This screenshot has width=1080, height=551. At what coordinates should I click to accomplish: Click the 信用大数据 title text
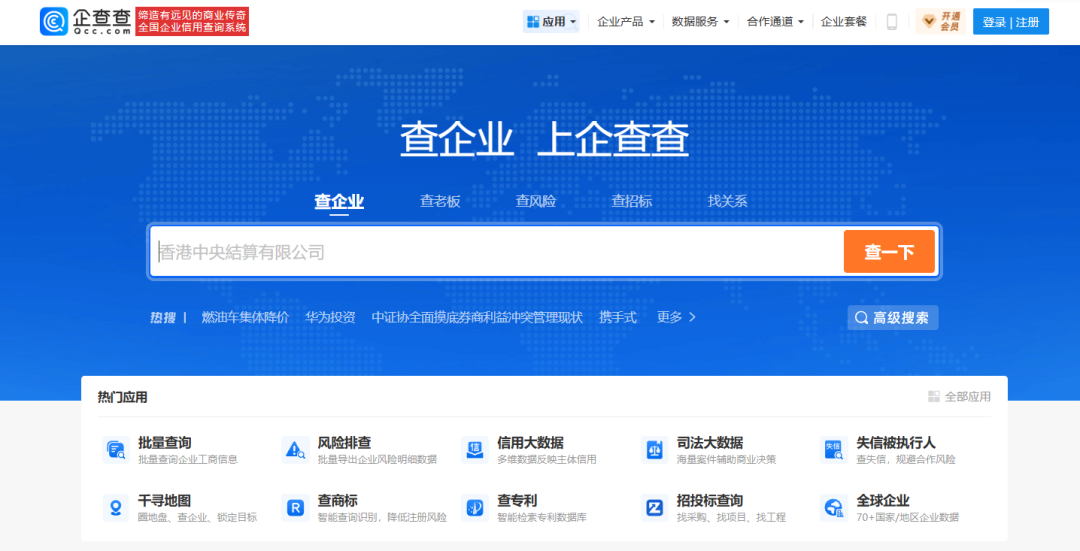(x=530, y=442)
